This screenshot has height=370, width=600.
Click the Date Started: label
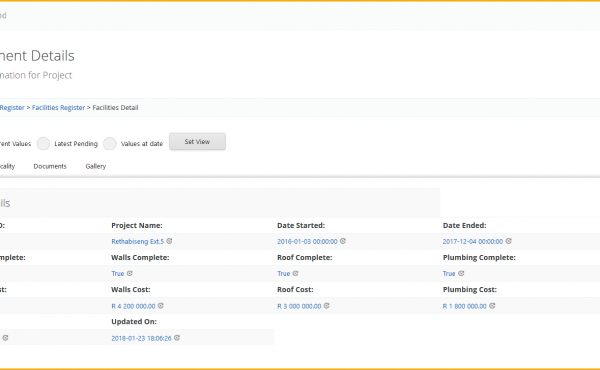(x=301, y=225)
